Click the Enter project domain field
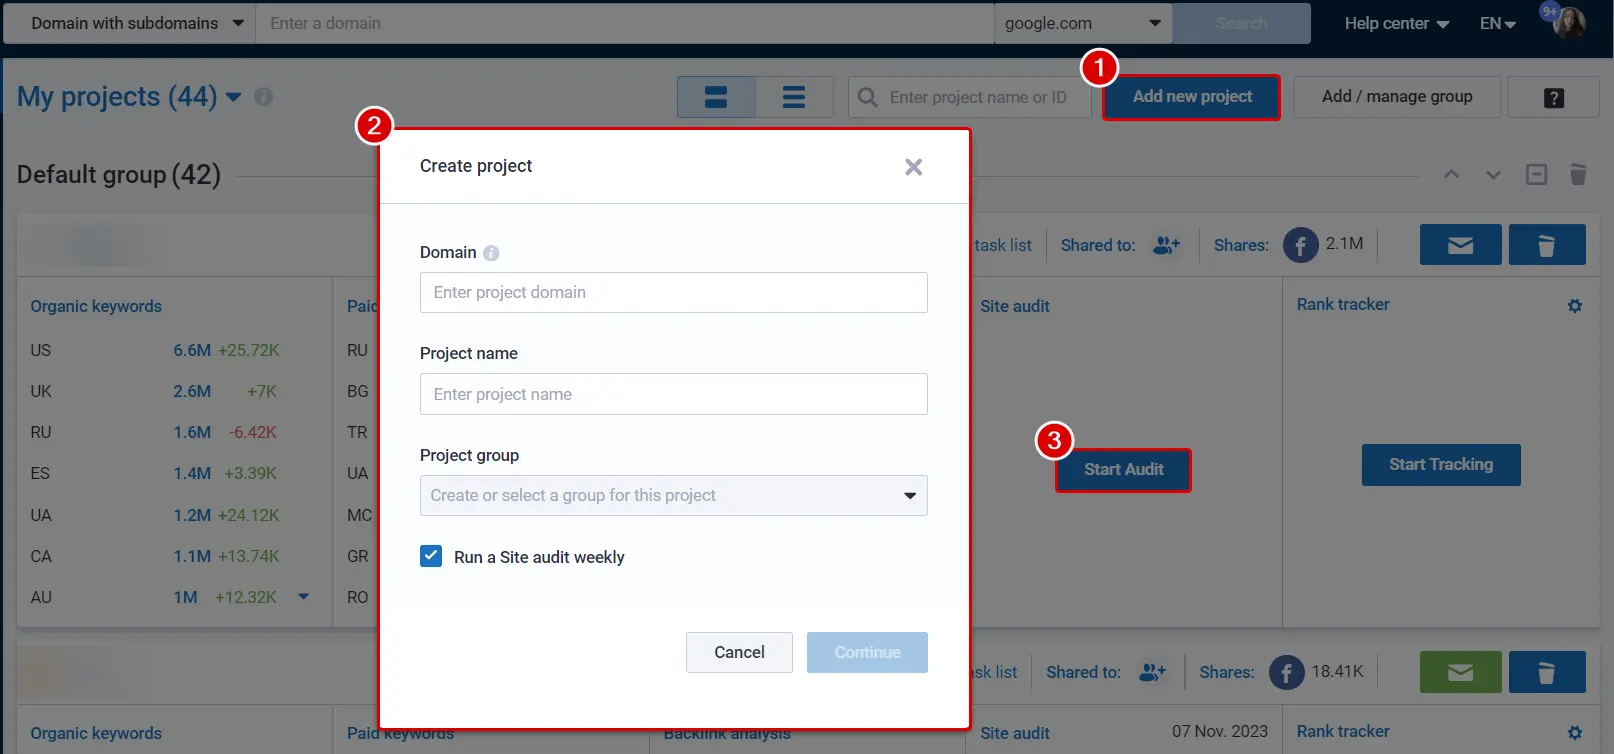The image size is (1614, 754). coord(674,292)
